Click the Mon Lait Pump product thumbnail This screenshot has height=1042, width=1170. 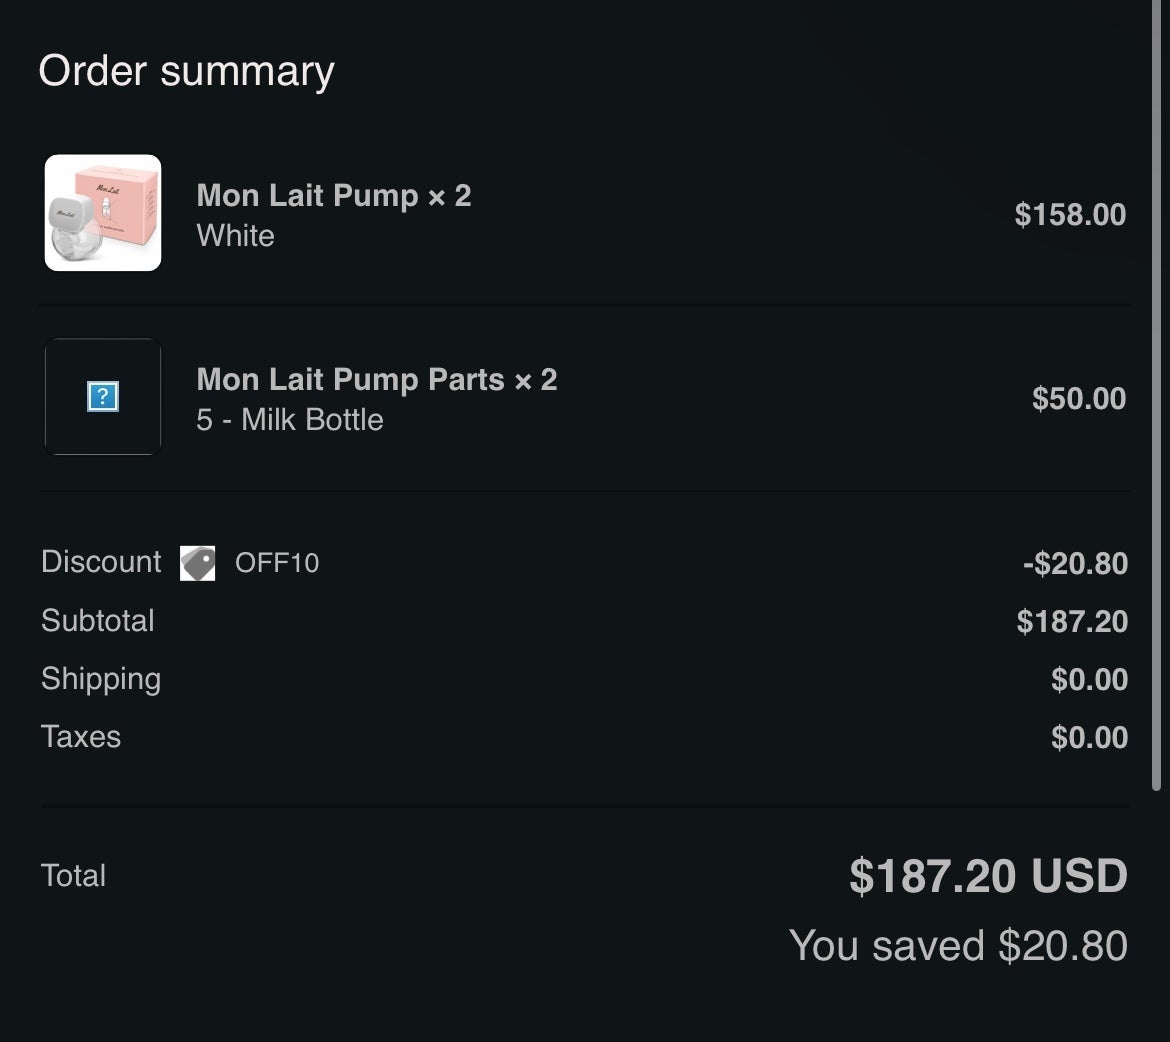pyautogui.click(x=103, y=213)
